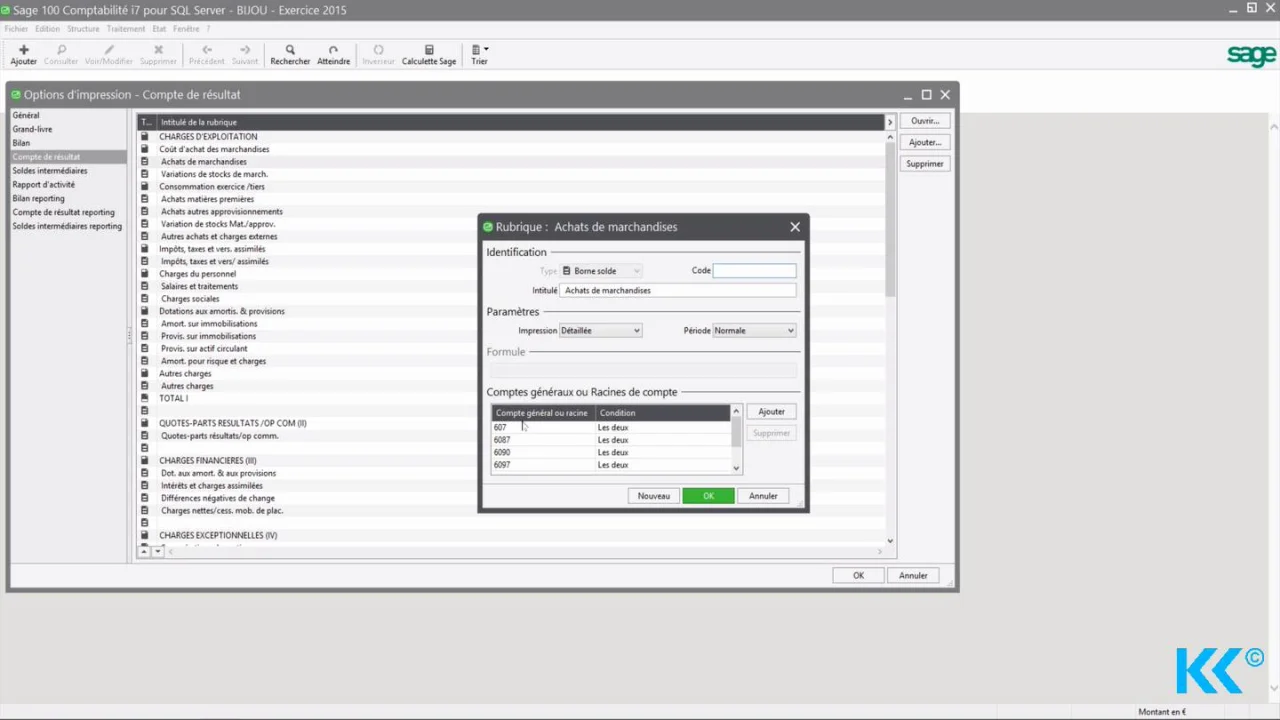Click row icon beside Différences négatives de change

144,498
